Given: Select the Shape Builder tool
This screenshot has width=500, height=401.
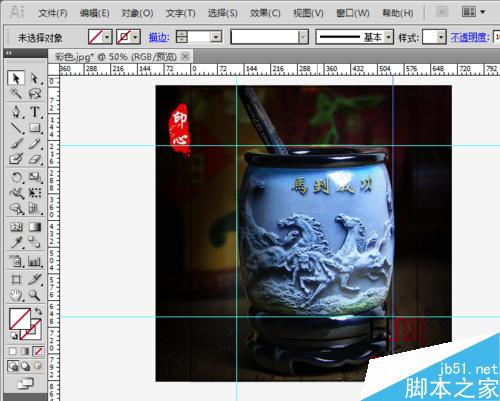Looking at the screenshot, I should [15, 209].
